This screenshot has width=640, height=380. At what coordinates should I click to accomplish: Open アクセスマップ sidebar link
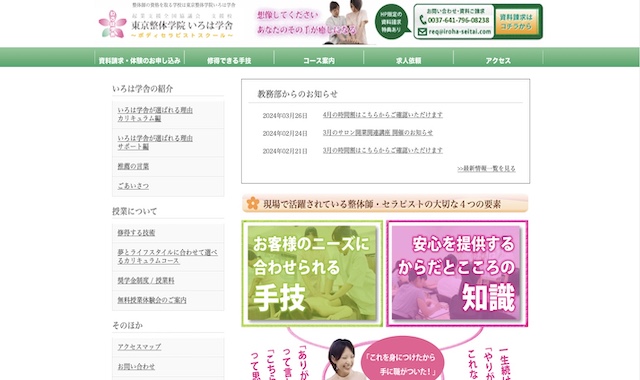(x=139, y=347)
